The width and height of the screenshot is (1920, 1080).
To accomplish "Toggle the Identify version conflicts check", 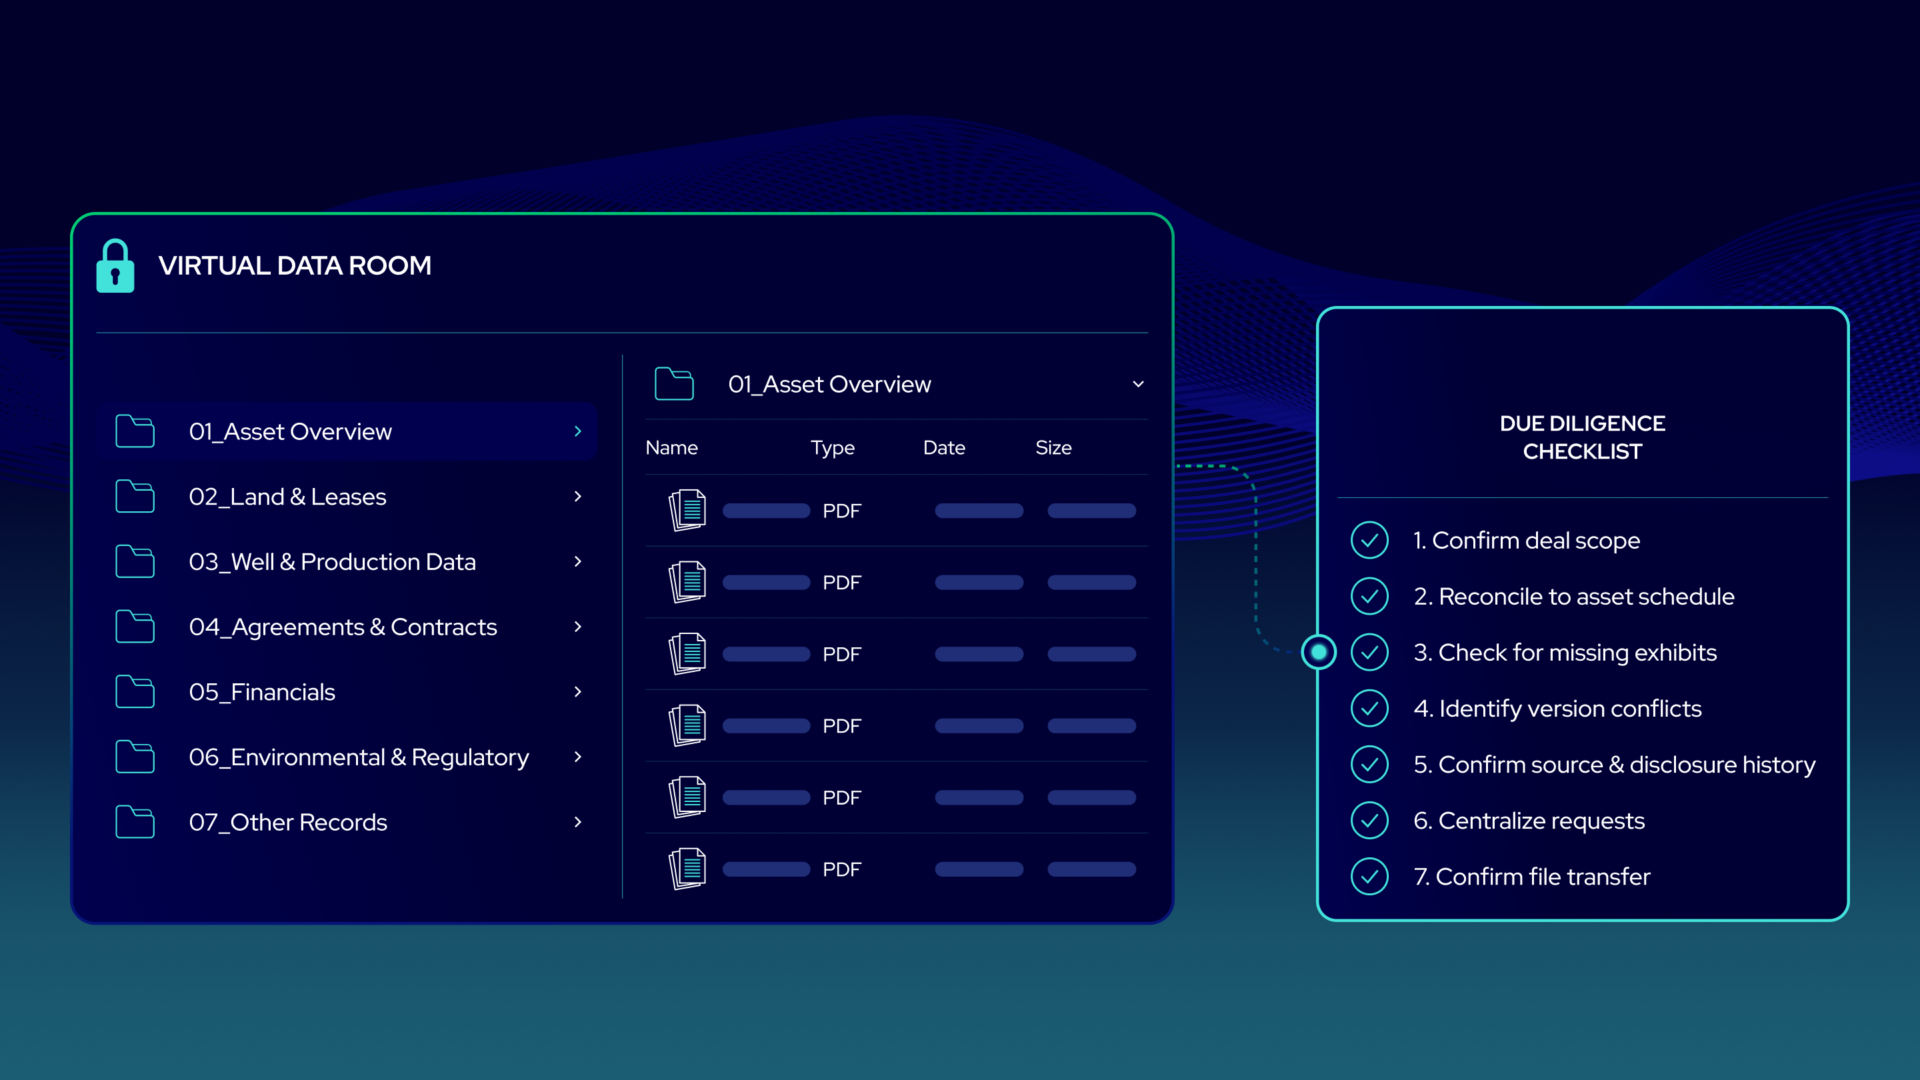I will point(1370,708).
